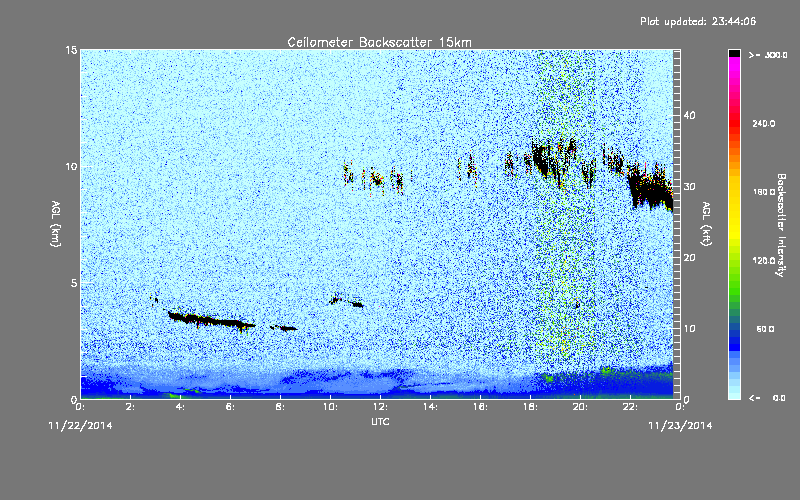Image resolution: width=800 pixels, height=500 pixels.
Task: Click the '2:' hour tick label
Action: [x=130, y=407]
